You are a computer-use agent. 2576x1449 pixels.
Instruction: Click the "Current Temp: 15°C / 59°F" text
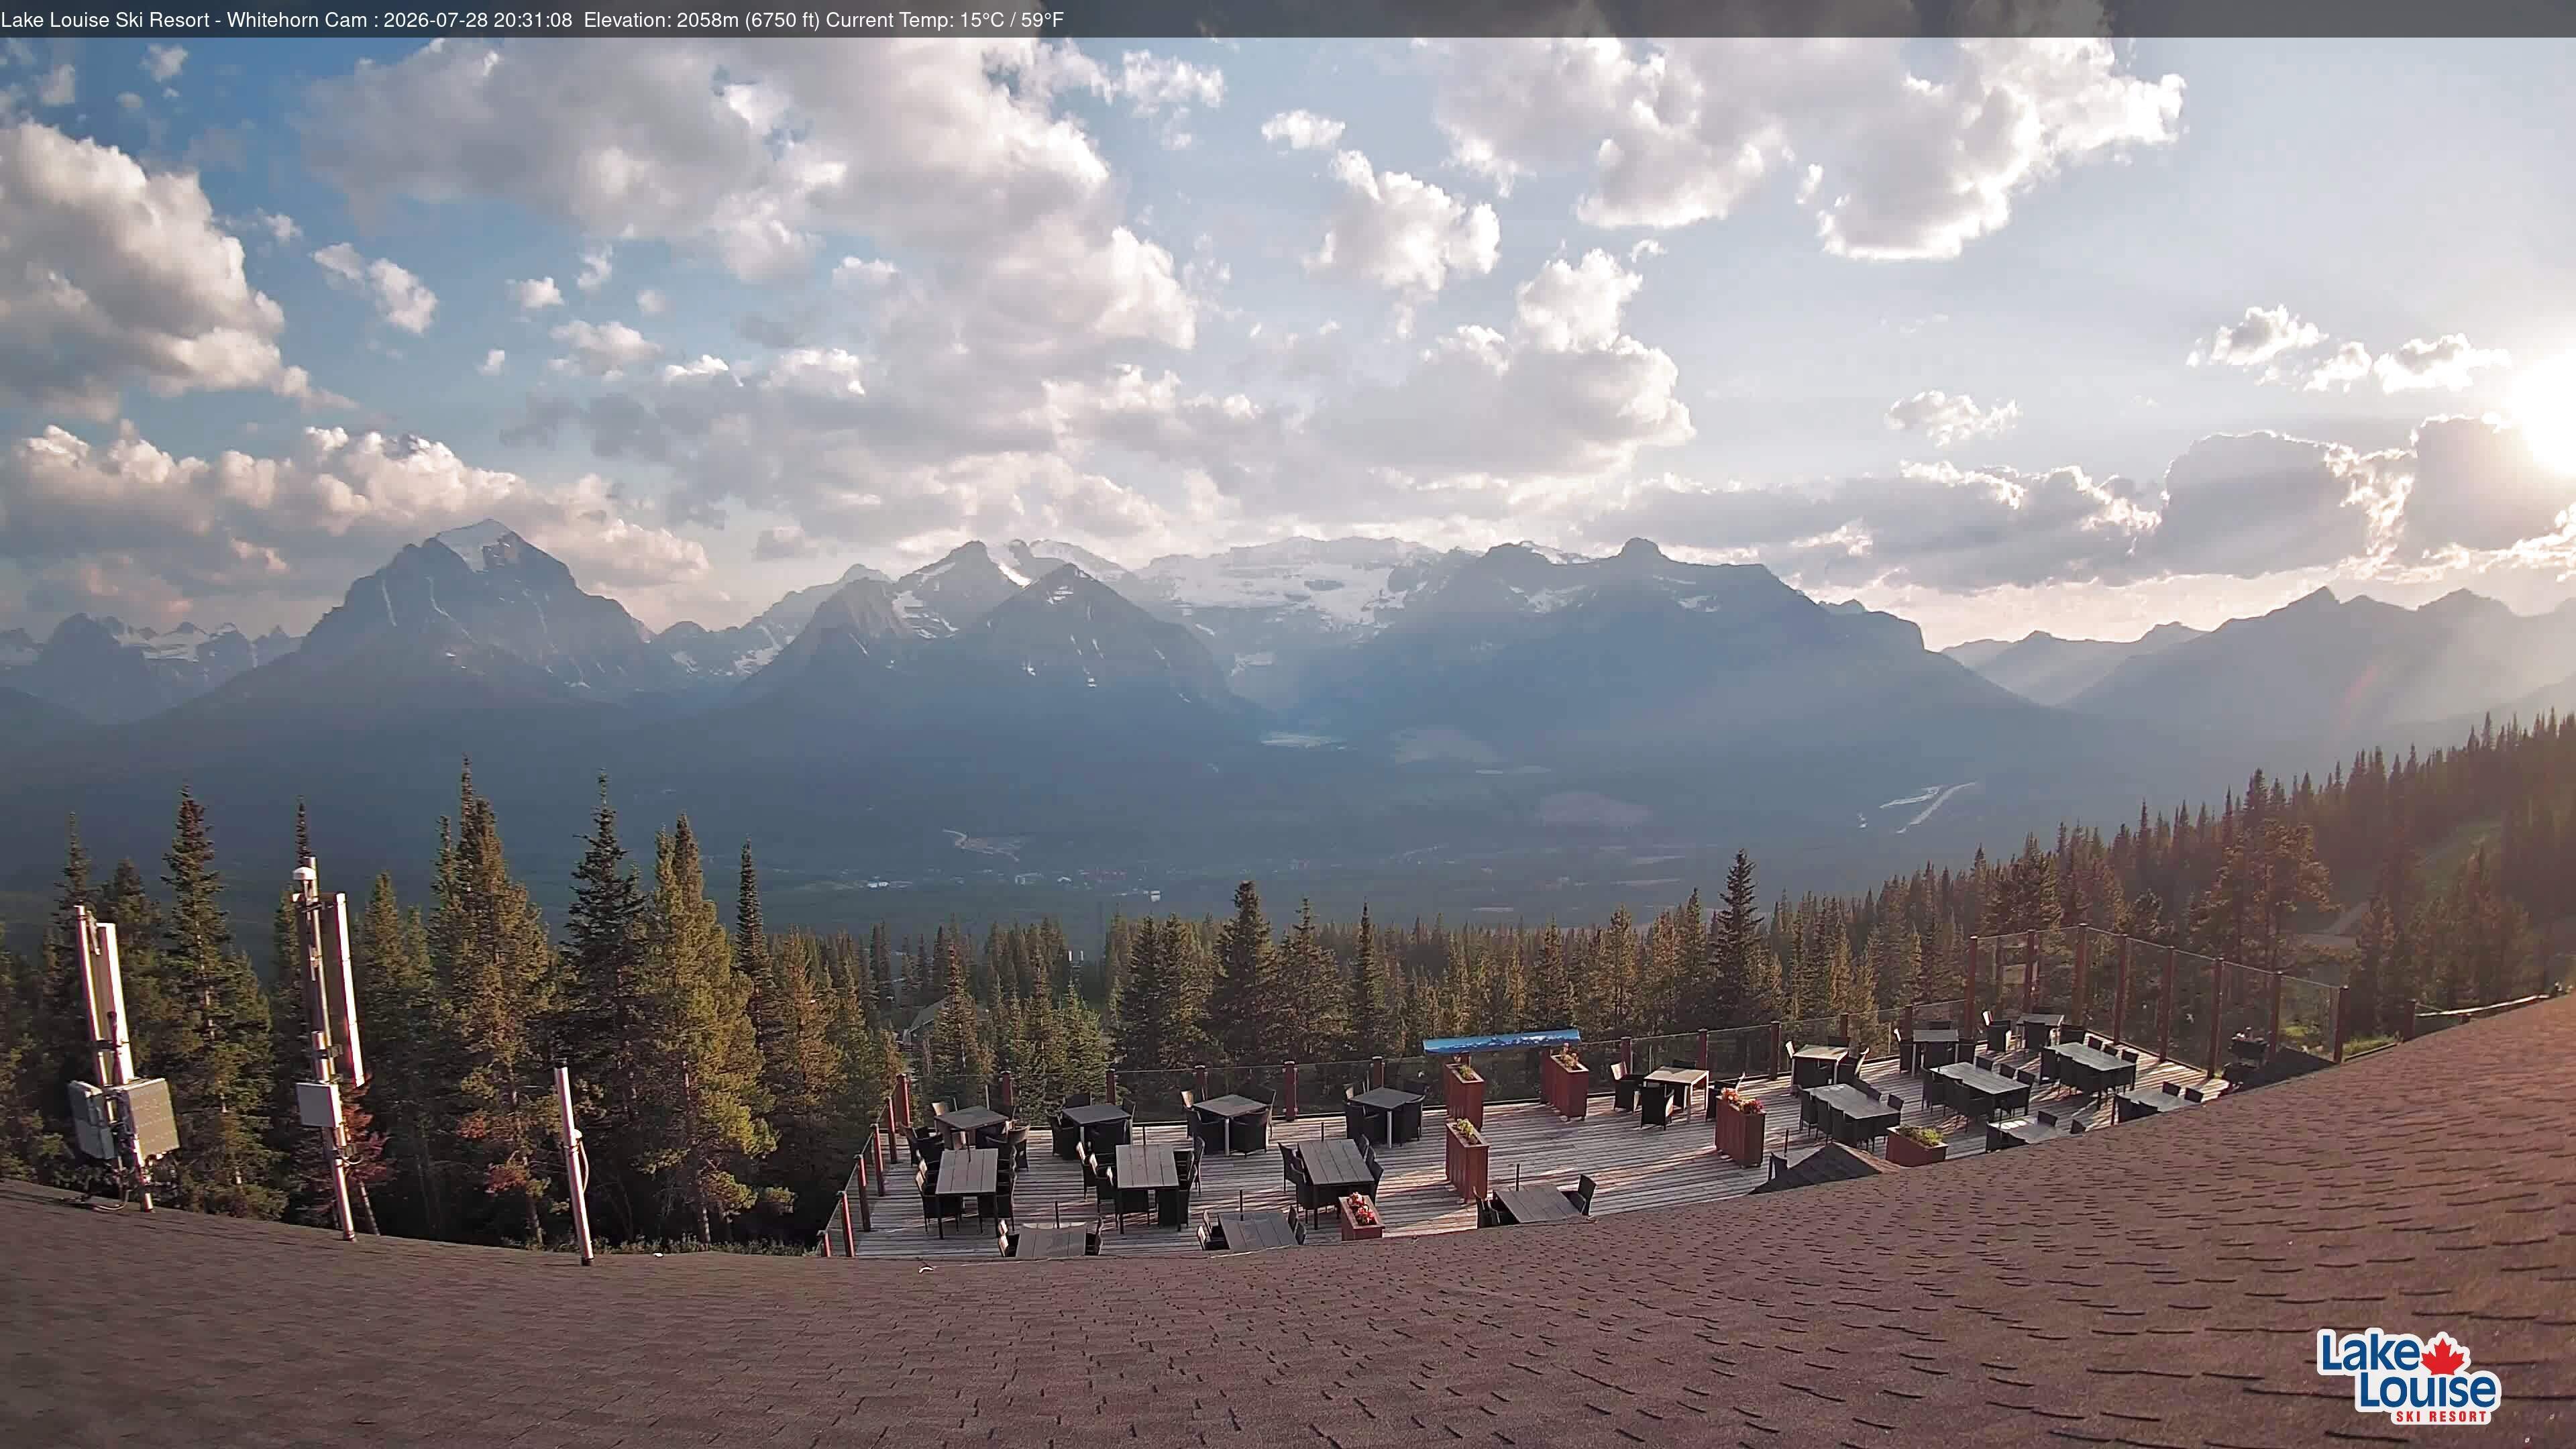[x=945, y=19]
